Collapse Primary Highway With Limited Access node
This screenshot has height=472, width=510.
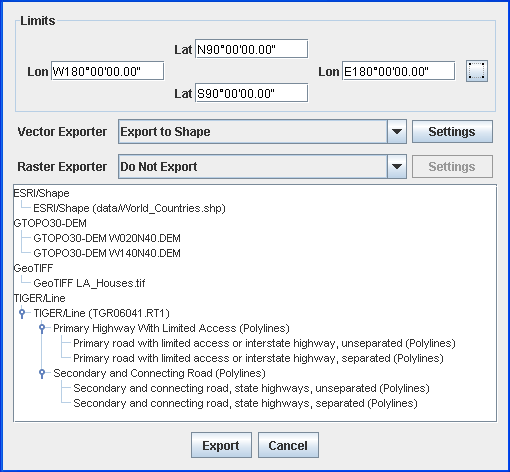point(42,328)
